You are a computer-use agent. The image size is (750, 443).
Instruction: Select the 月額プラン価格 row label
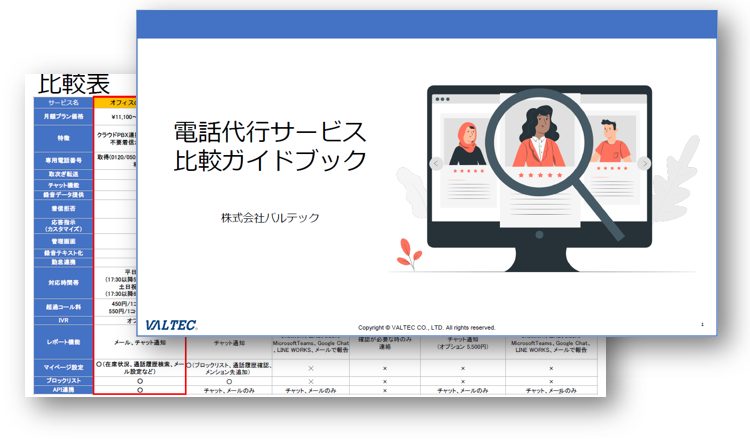[x=64, y=117]
